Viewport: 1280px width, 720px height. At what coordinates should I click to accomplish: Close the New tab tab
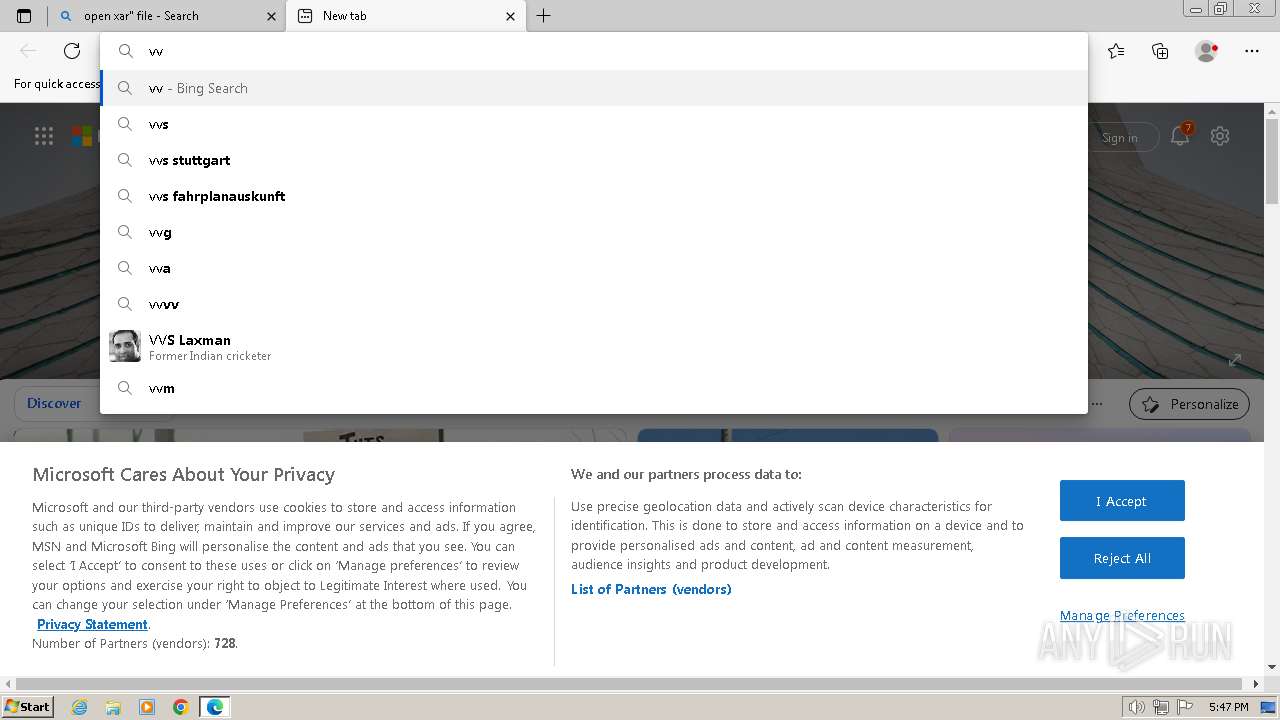pos(511,16)
